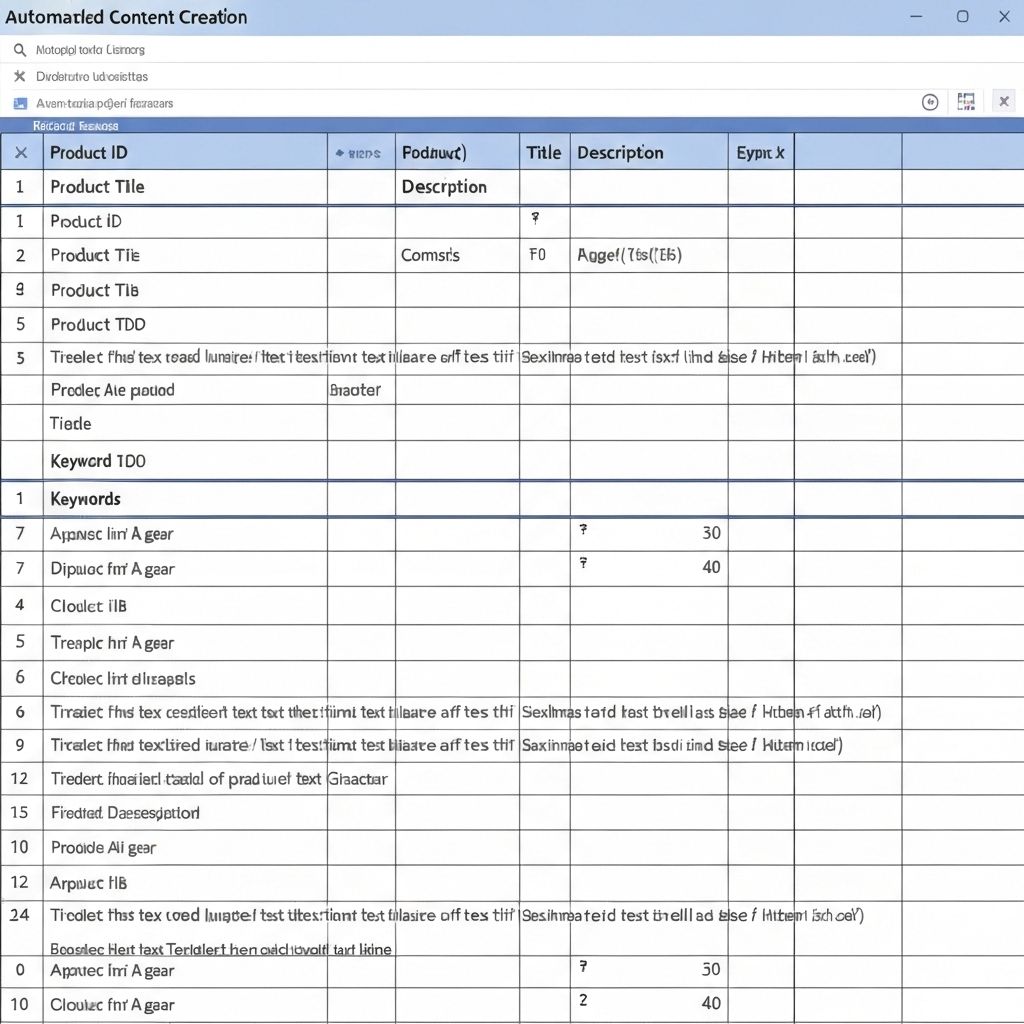Select the Product ID column header
The width and height of the screenshot is (1024, 1024).
coord(89,153)
